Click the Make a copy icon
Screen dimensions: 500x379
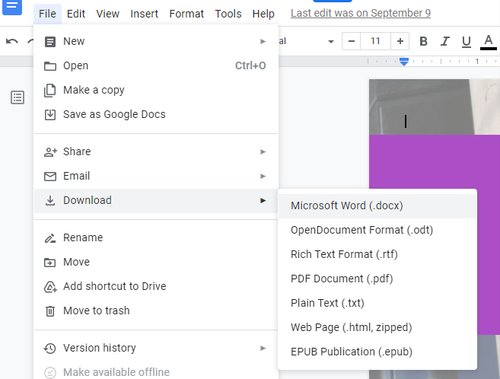coord(50,90)
